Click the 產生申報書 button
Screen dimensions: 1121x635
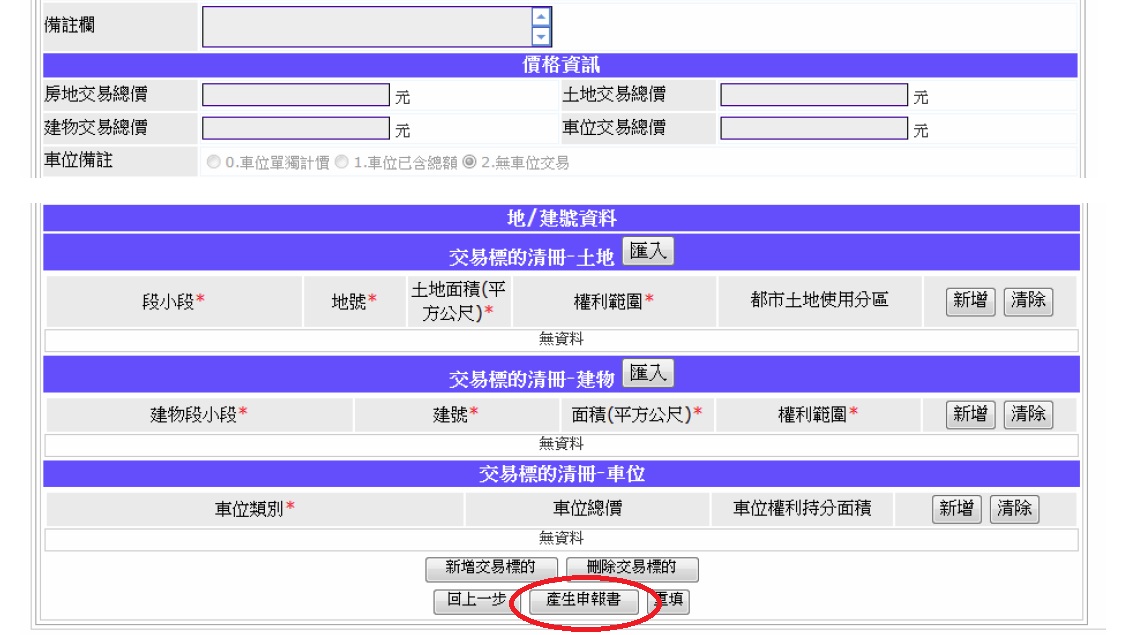coord(582,601)
